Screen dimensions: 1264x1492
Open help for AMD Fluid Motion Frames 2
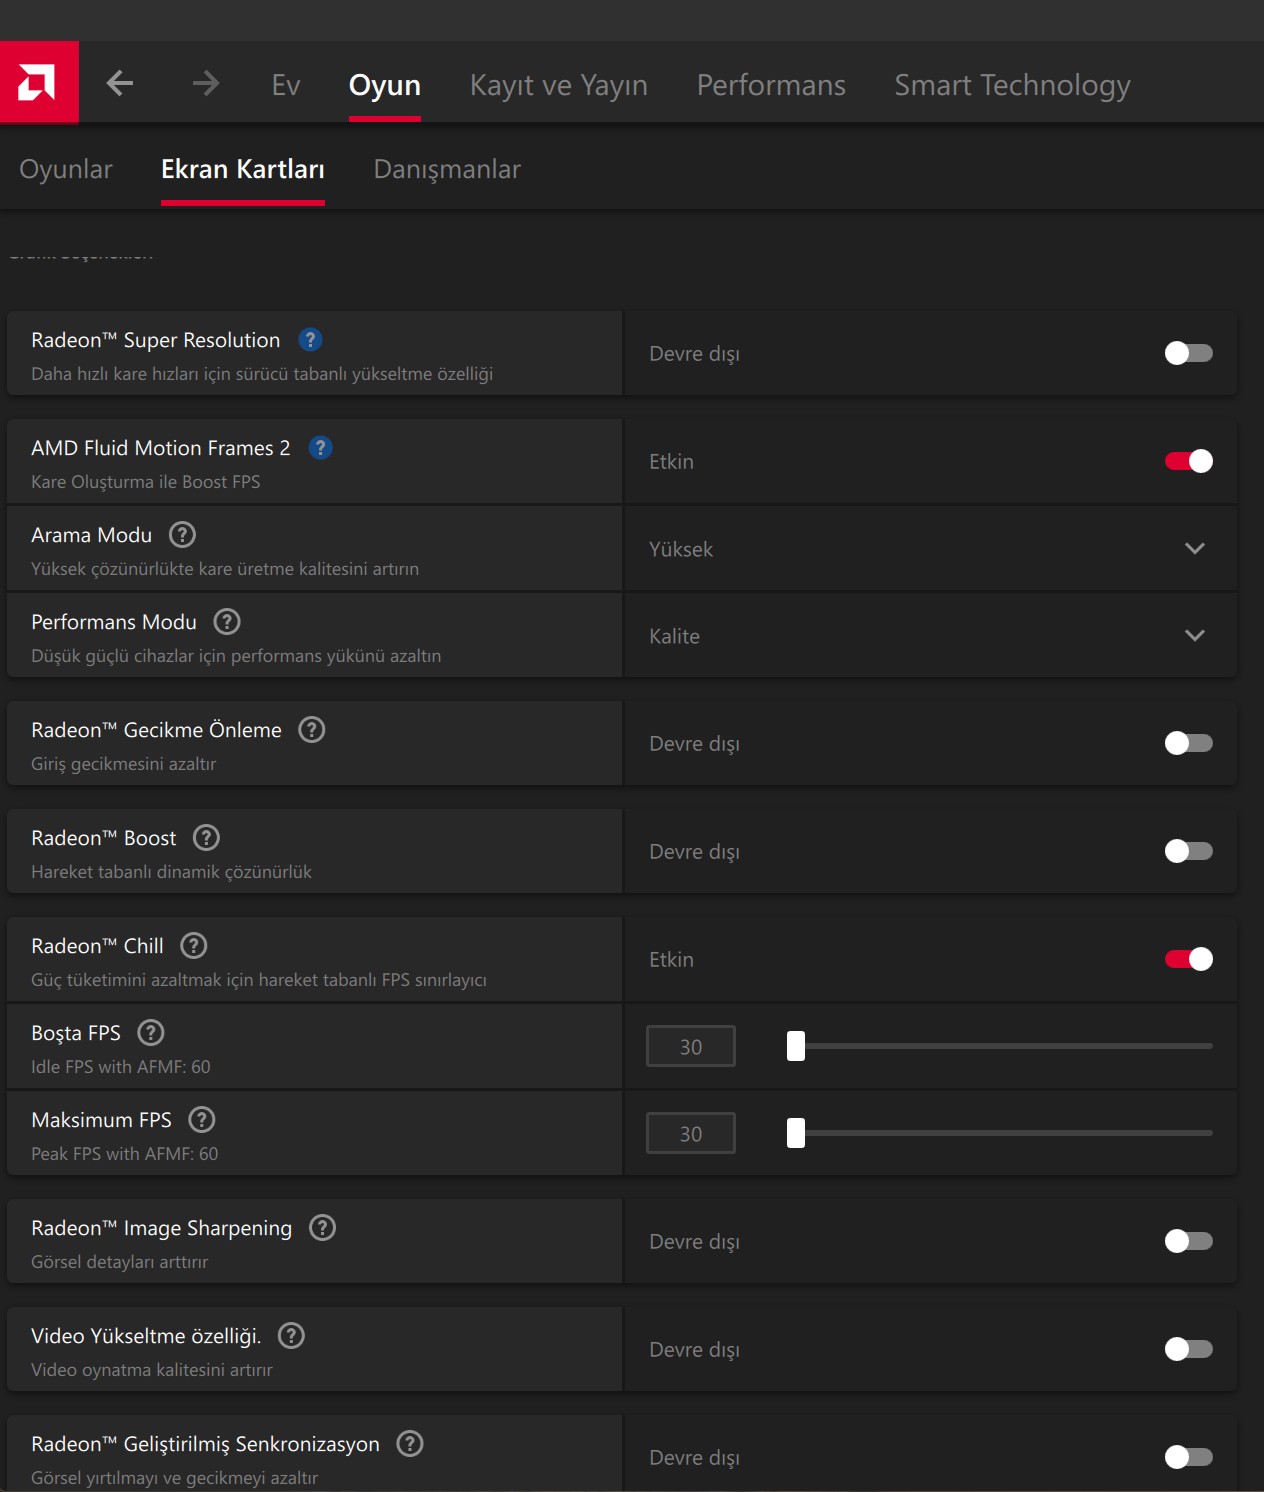pyautogui.click(x=321, y=448)
